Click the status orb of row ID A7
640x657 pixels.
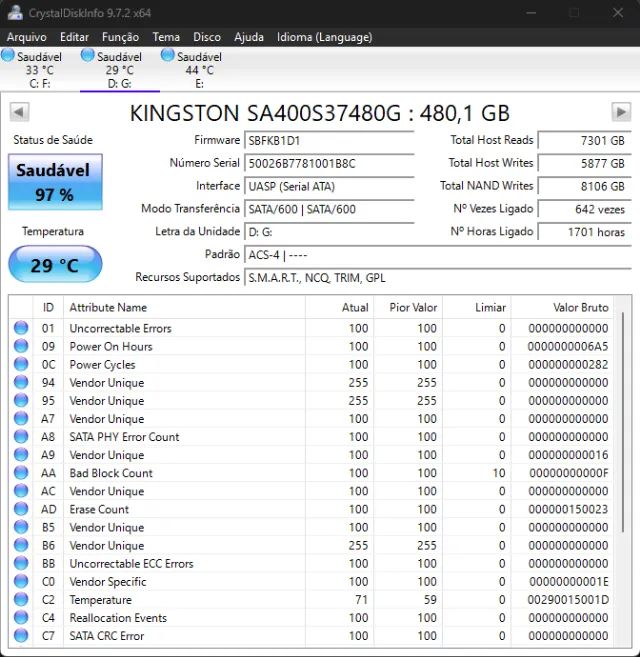click(21, 418)
